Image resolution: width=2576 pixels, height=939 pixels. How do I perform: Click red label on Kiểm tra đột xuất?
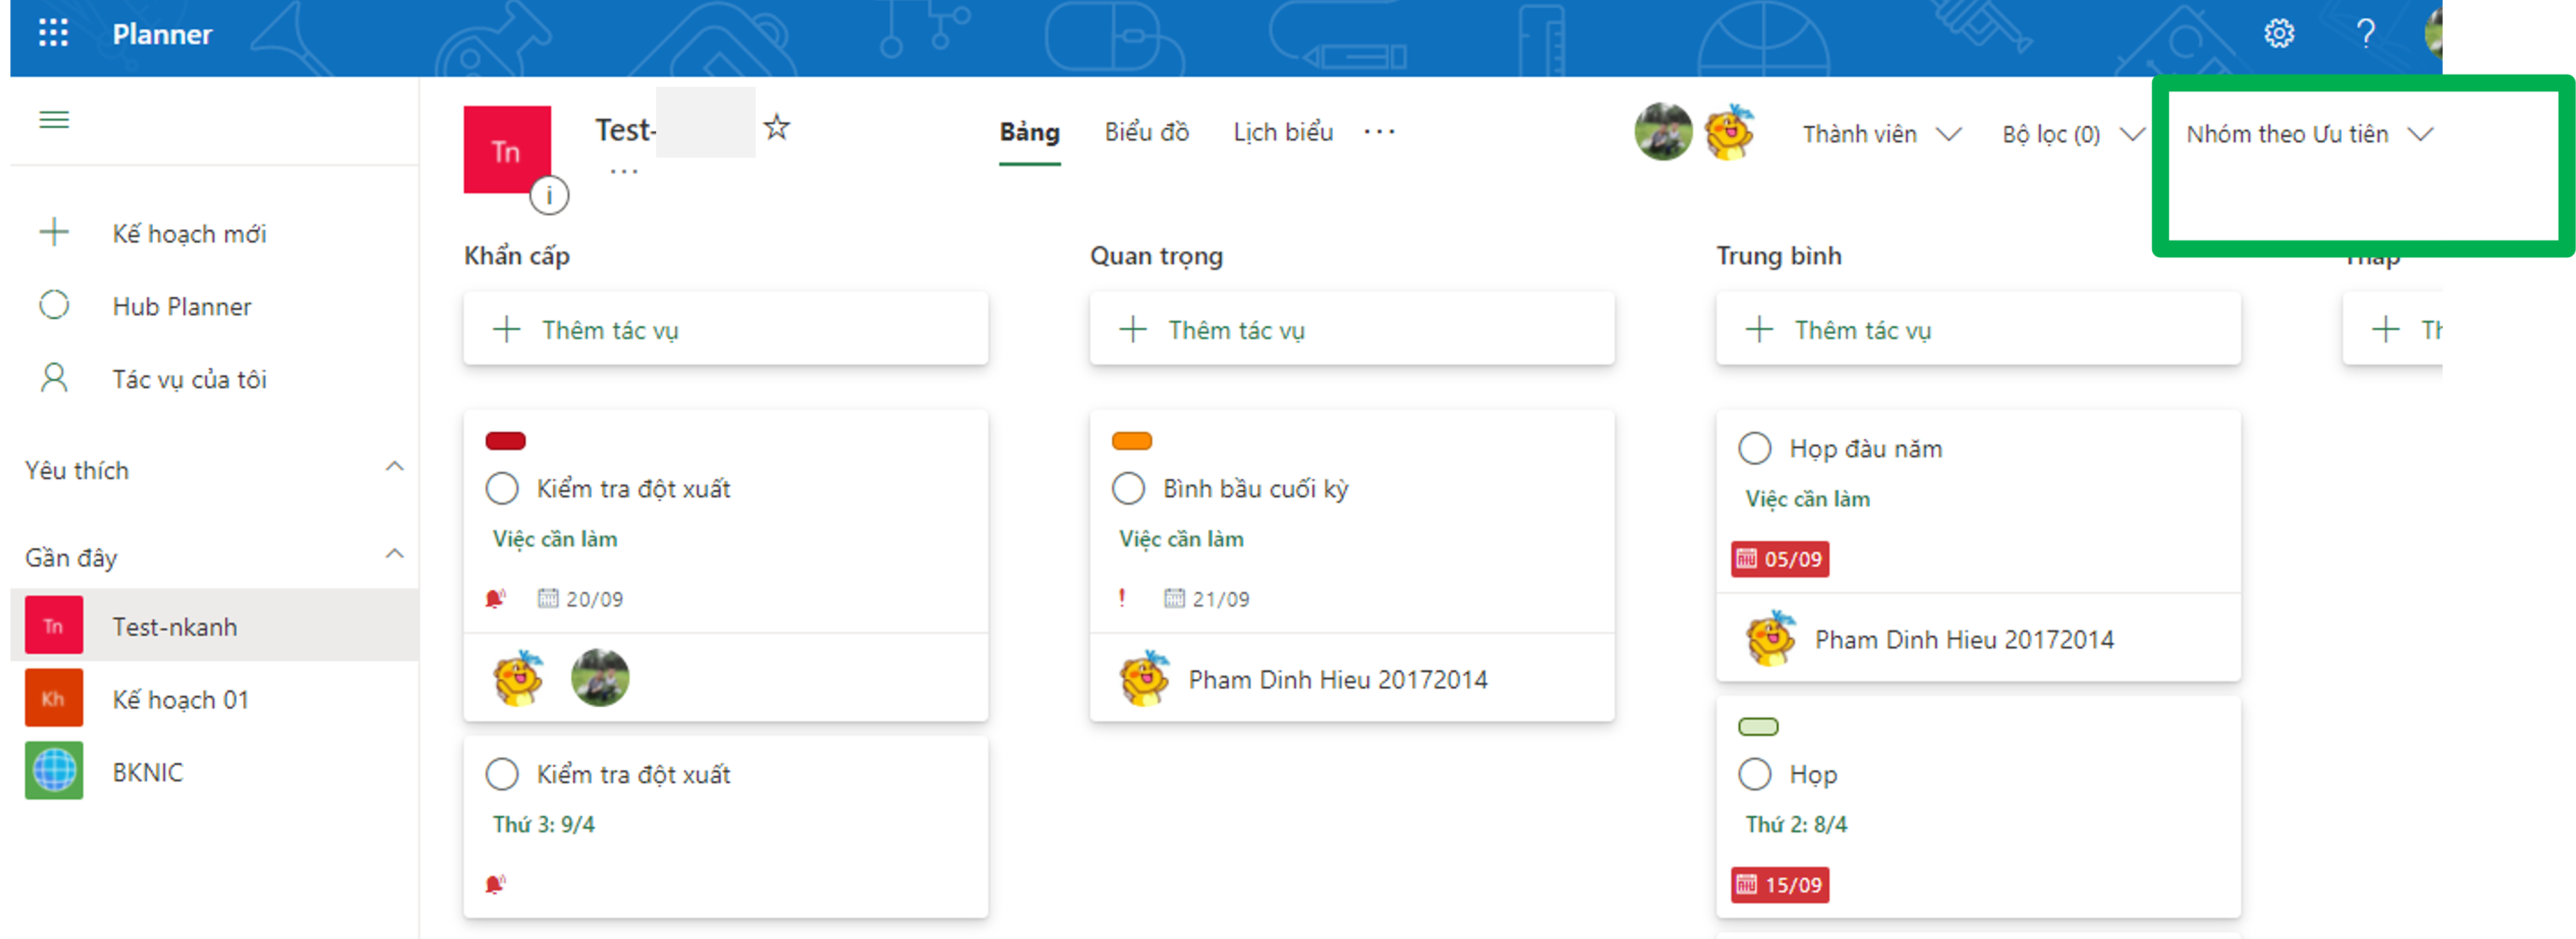505,441
